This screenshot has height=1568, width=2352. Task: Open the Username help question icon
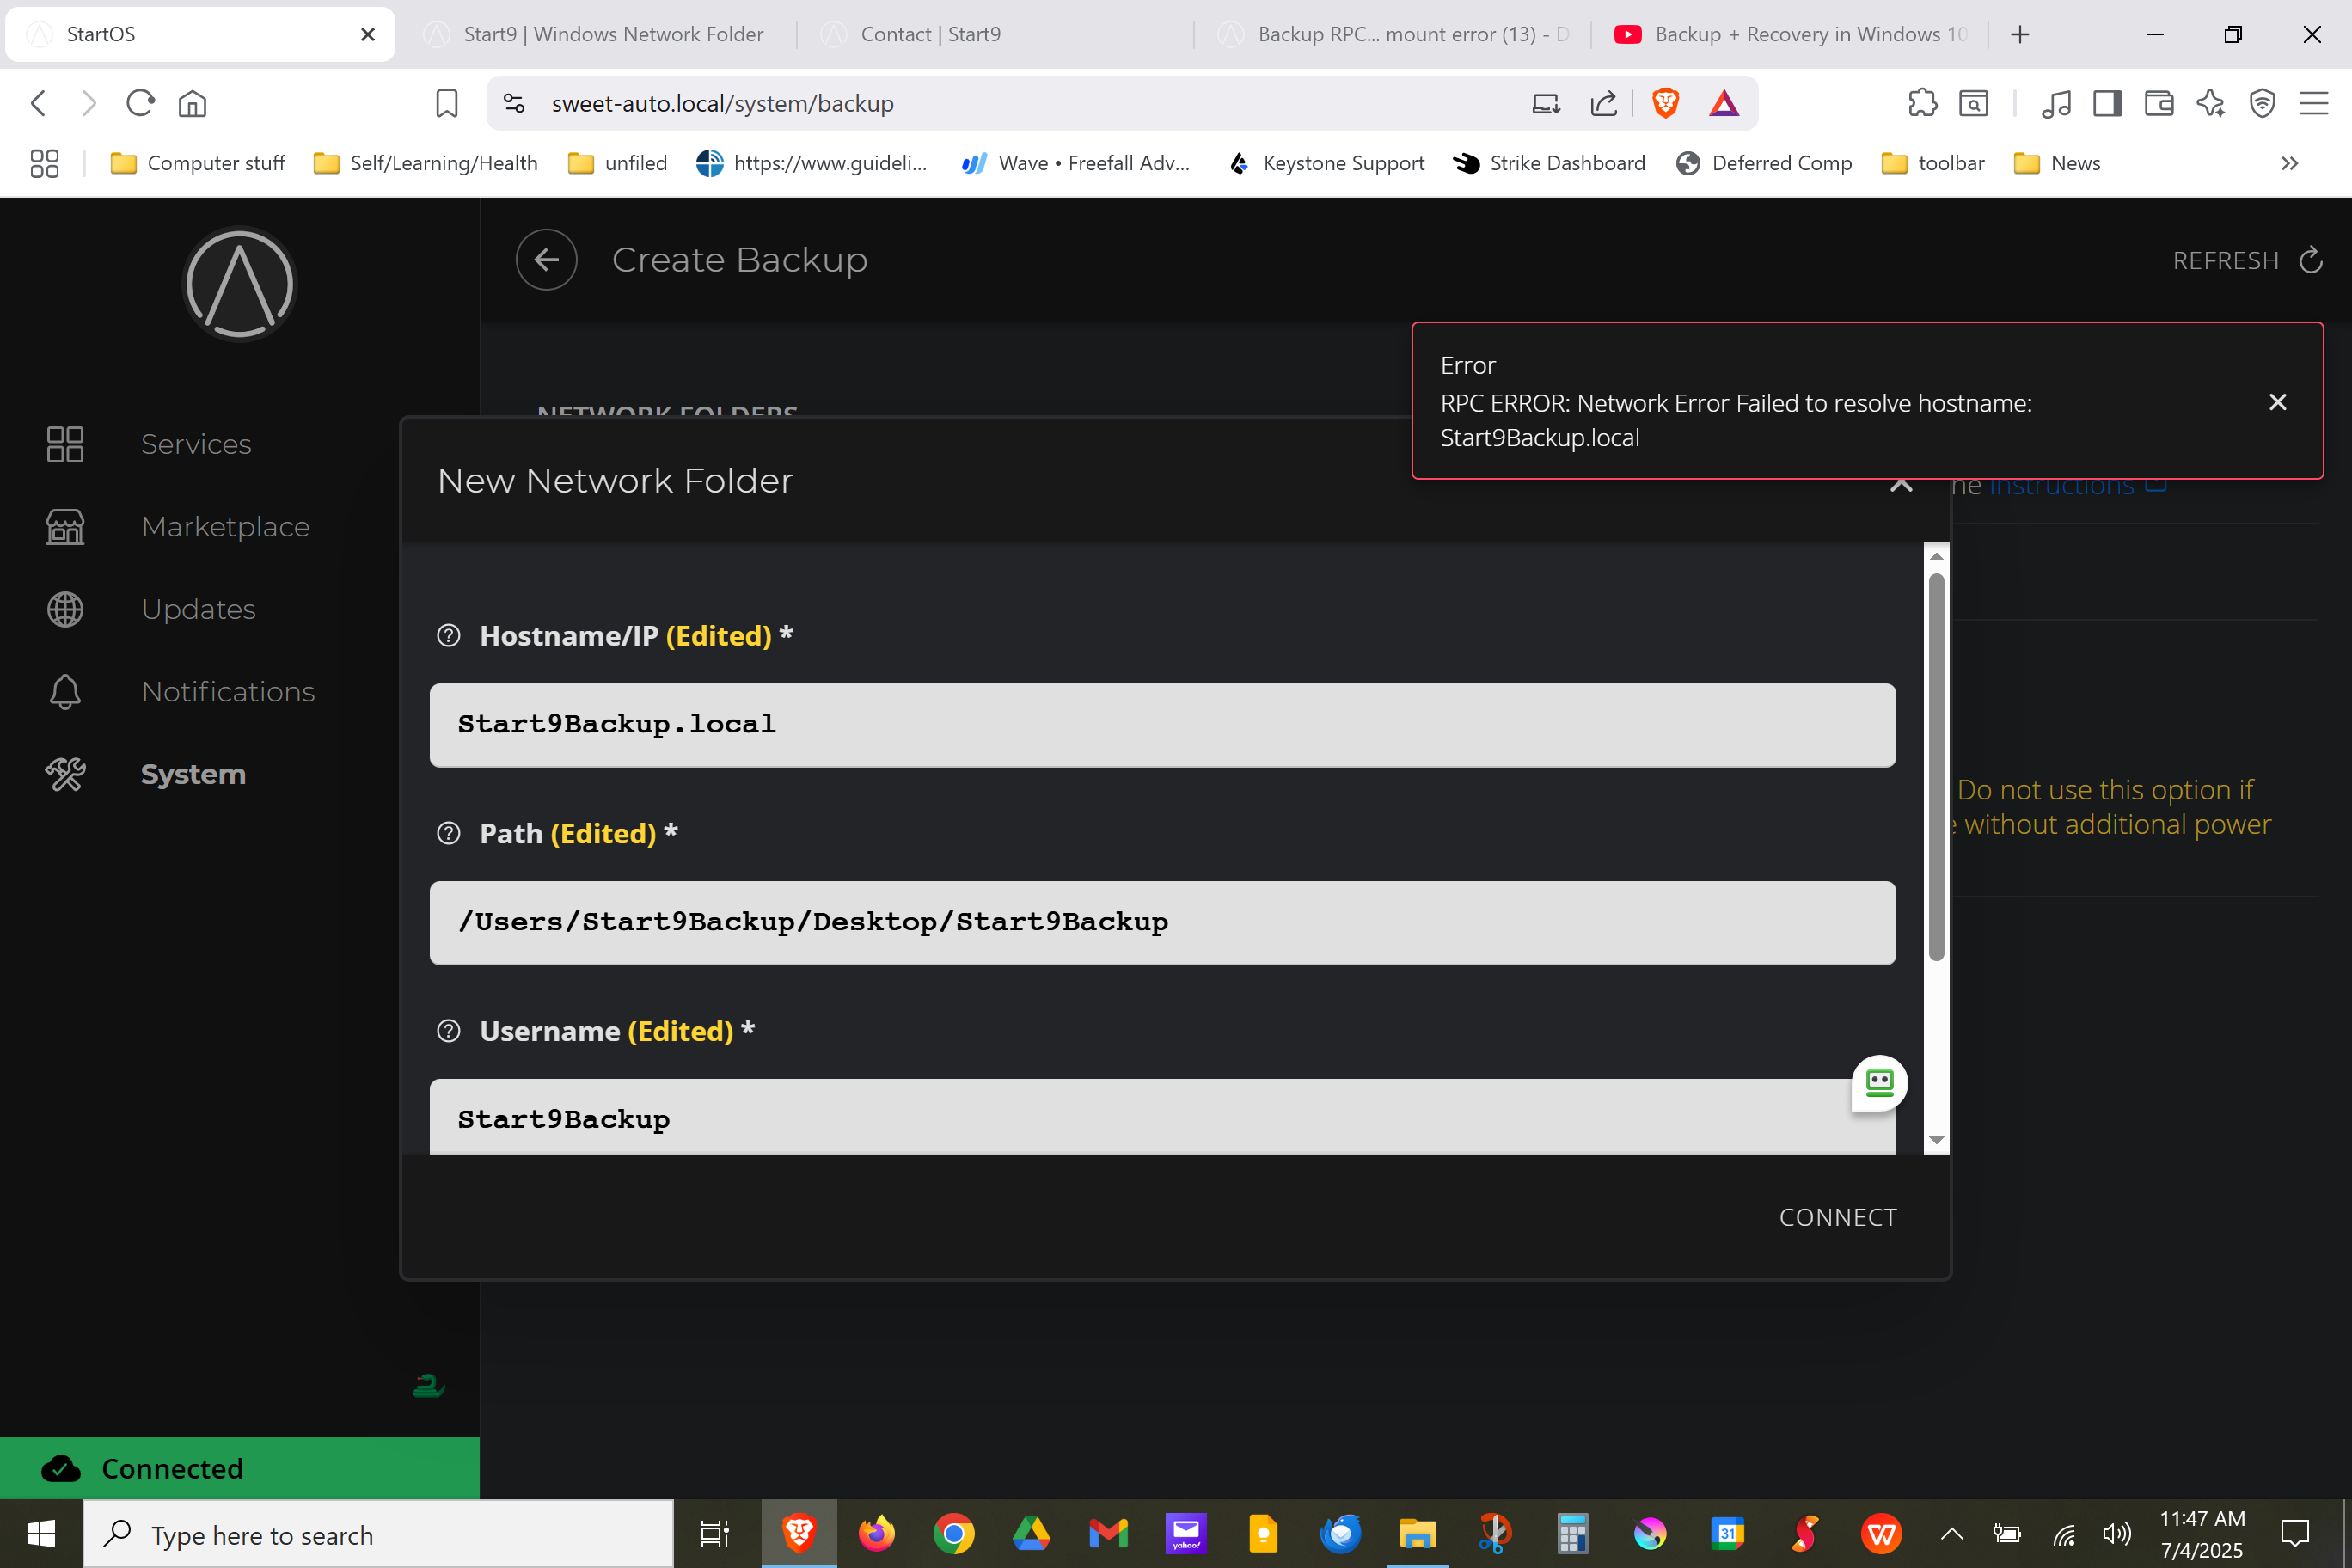pos(449,1031)
